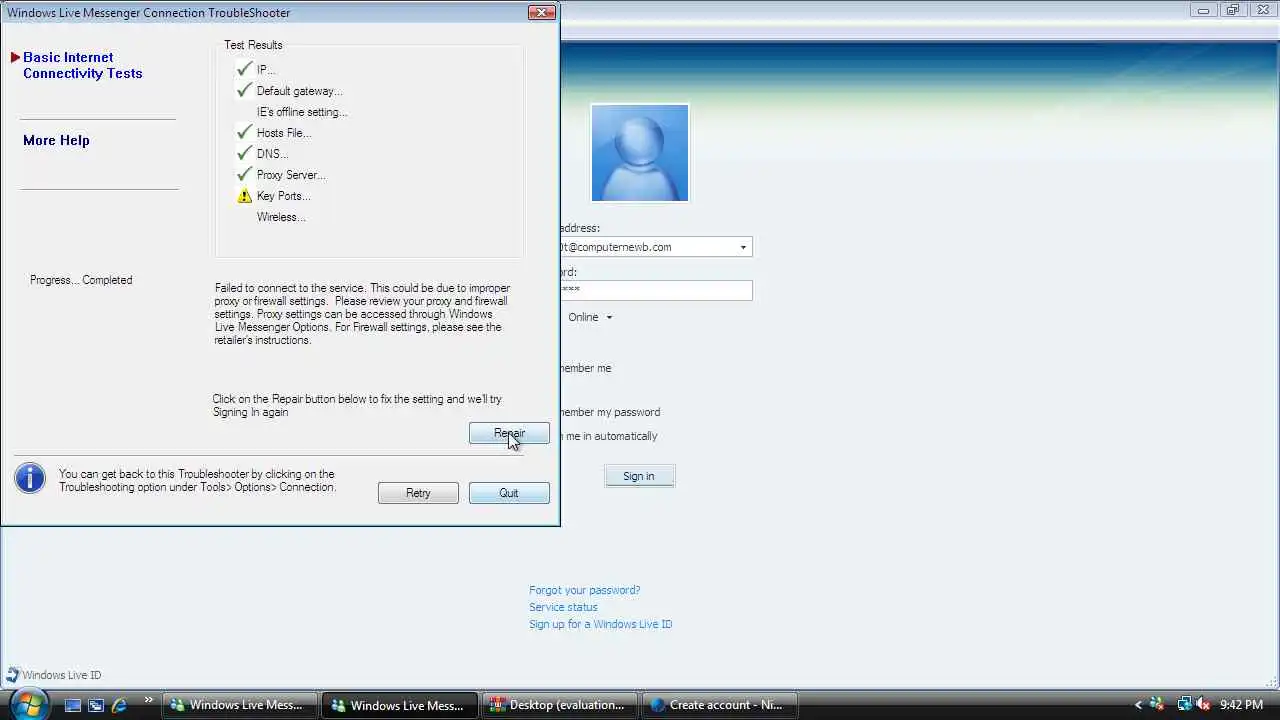Show hidden system tray icons chevron
Viewport: 1280px width, 720px height.
pos(1137,705)
